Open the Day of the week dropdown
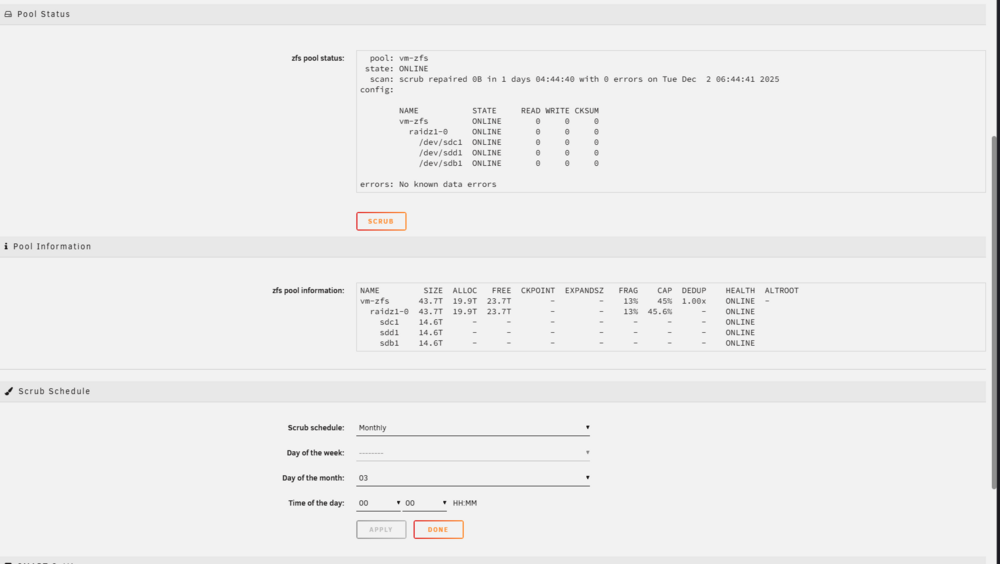 (473, 453)
